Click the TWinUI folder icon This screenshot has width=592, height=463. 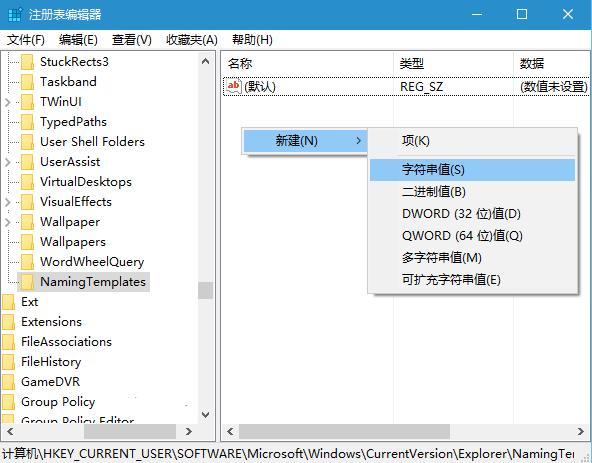tap(27, 102)
